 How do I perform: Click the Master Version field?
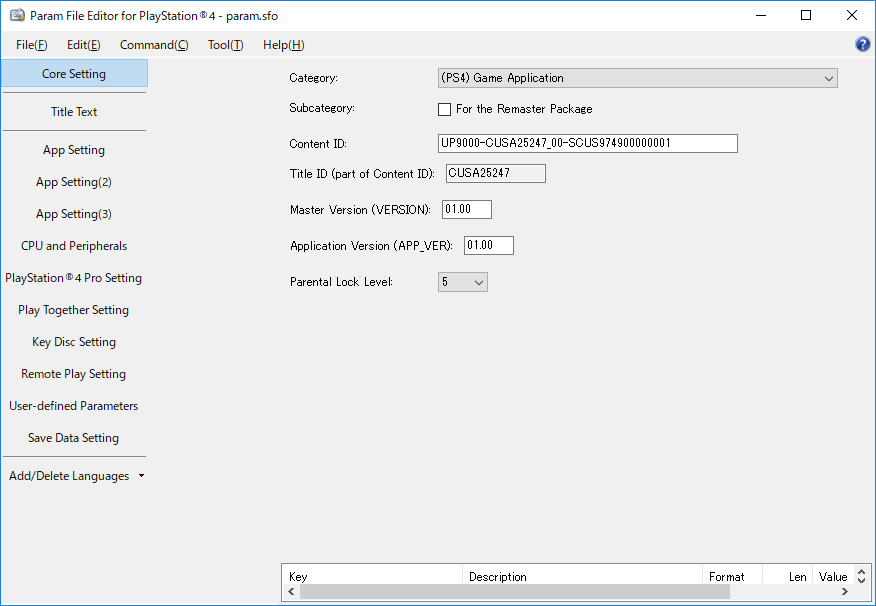pyautogui.click(x=466, y=209)
